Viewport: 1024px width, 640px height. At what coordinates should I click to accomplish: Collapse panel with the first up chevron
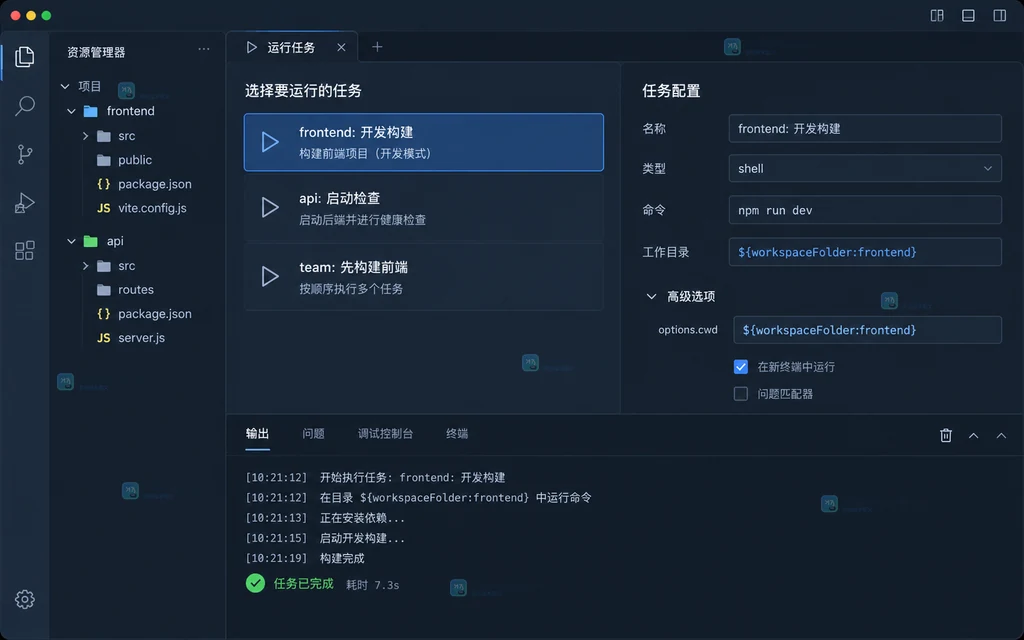click(x=973, y=436)
